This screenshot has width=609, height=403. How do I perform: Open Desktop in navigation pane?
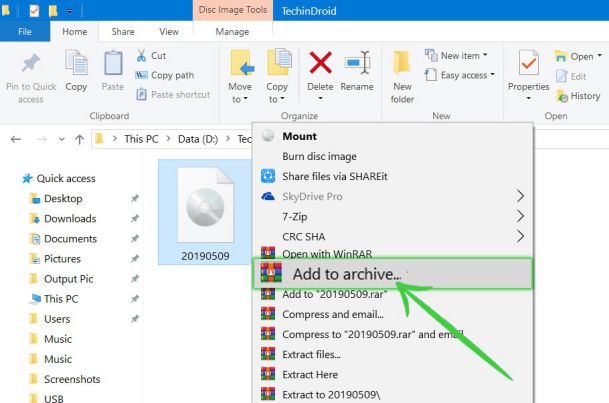(63, 199)
